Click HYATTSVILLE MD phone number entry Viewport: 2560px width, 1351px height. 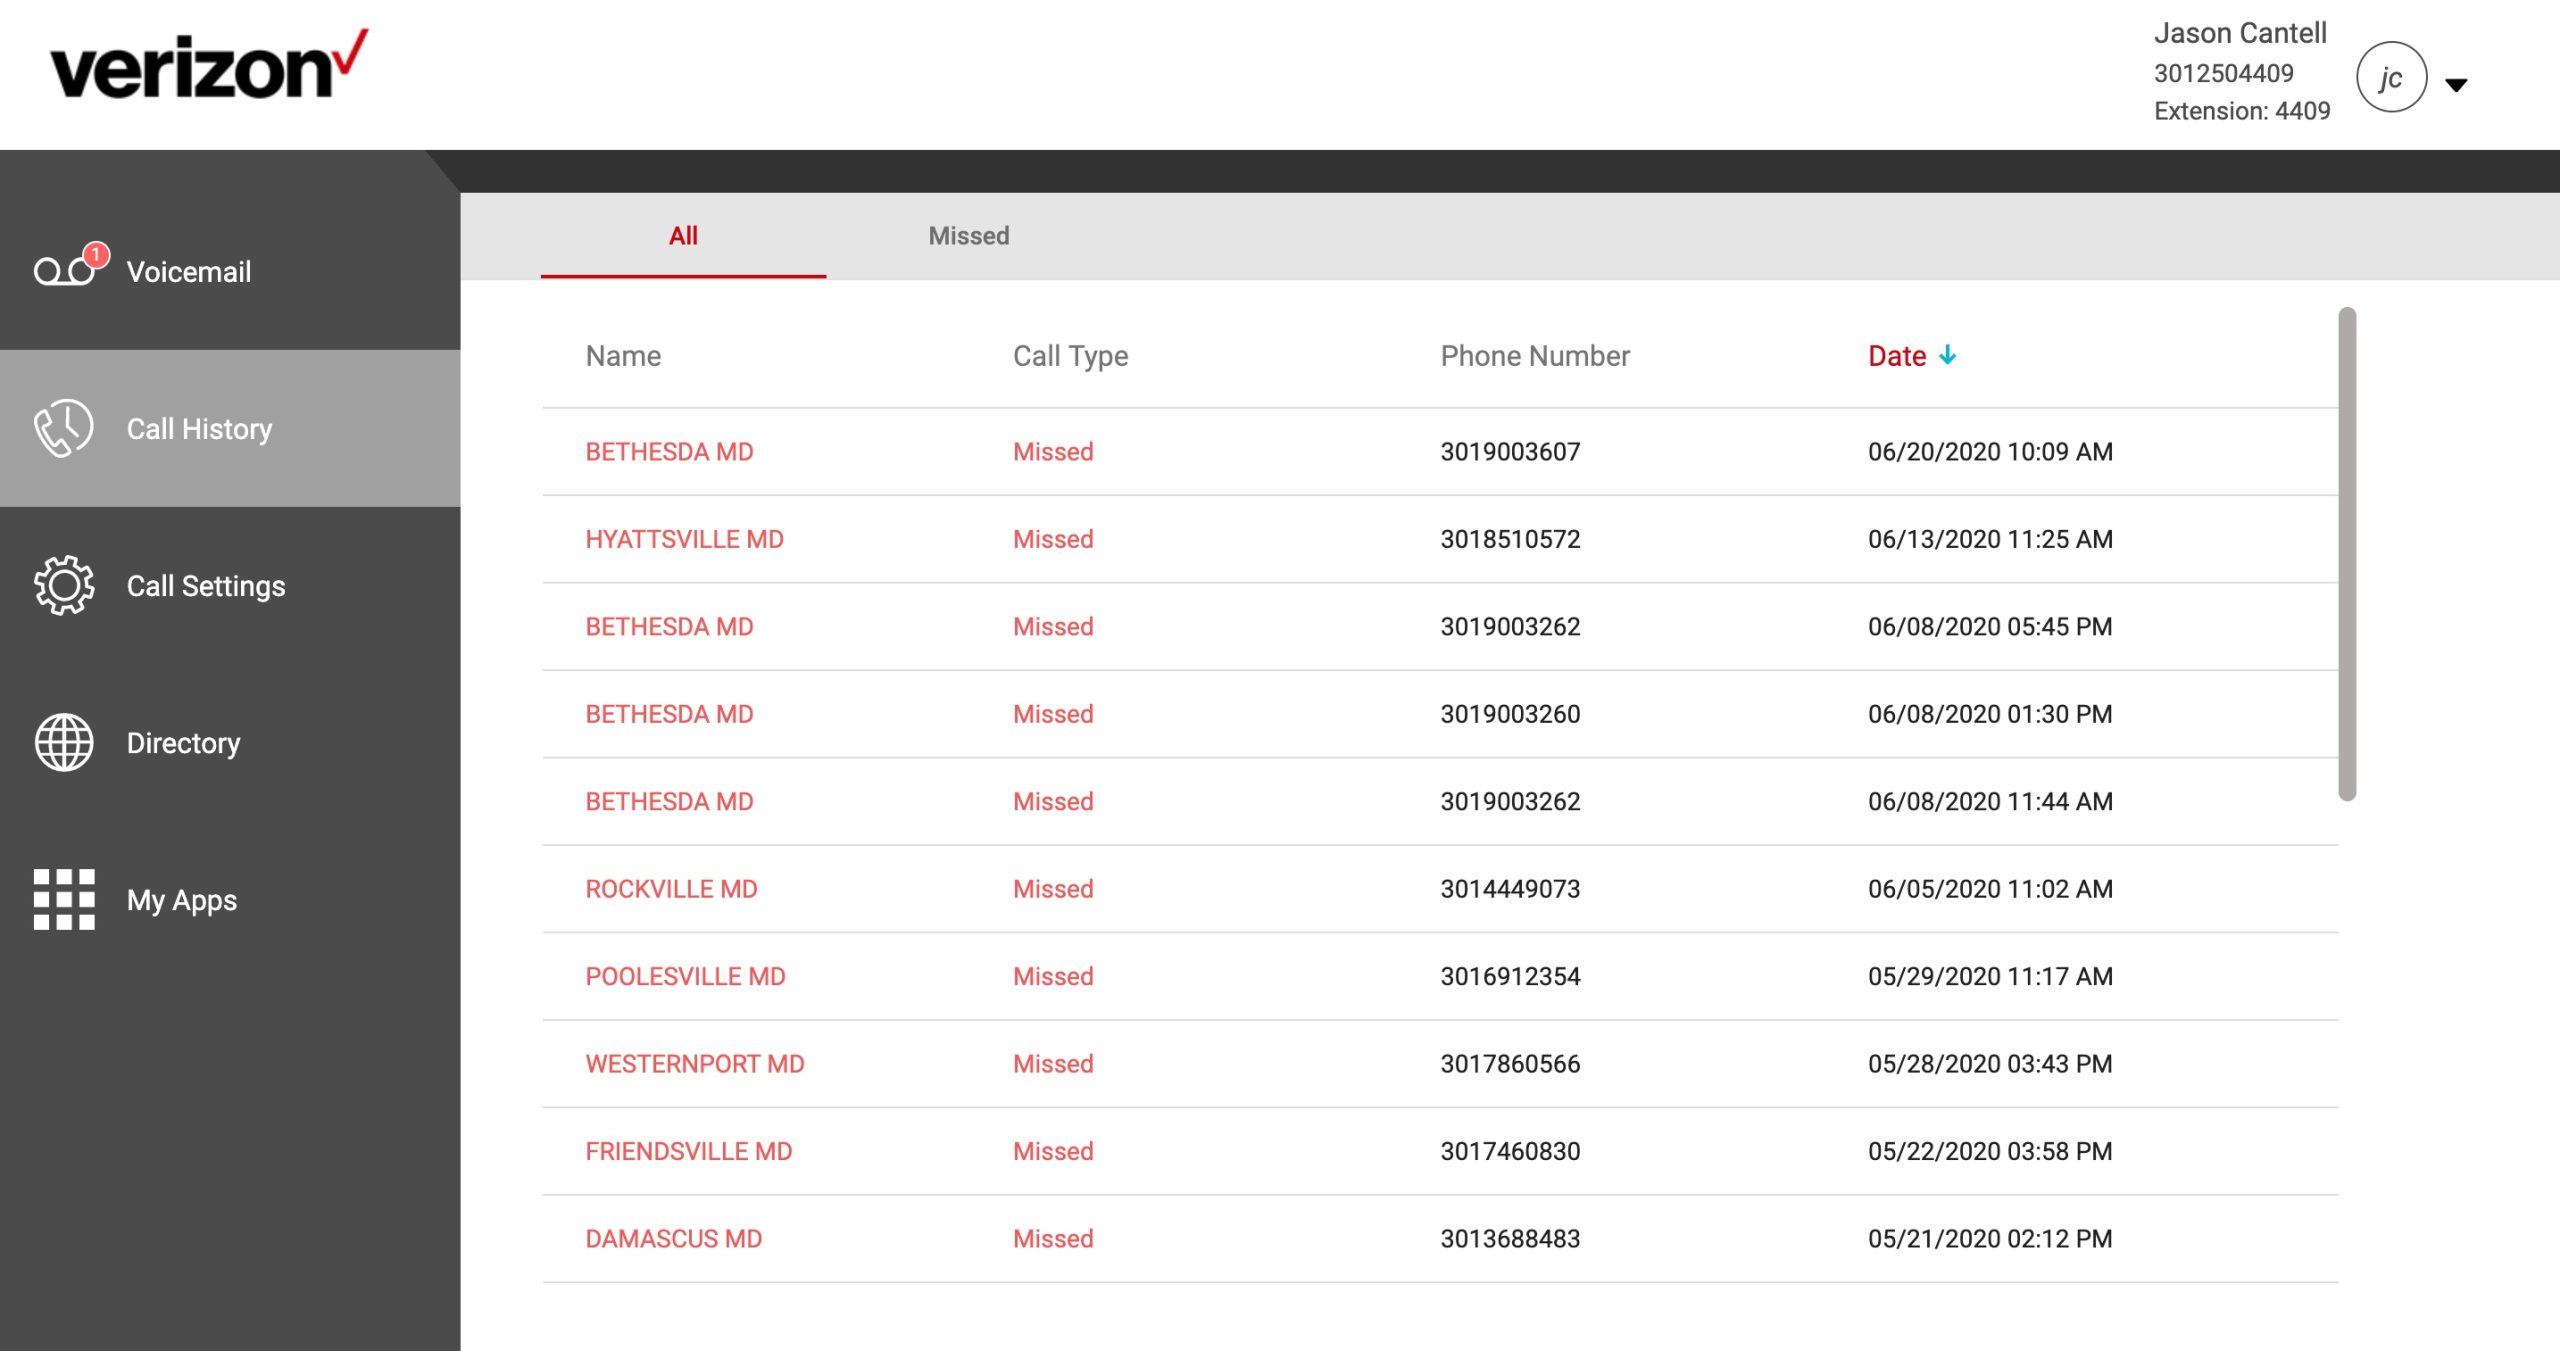coord(1509,538)
